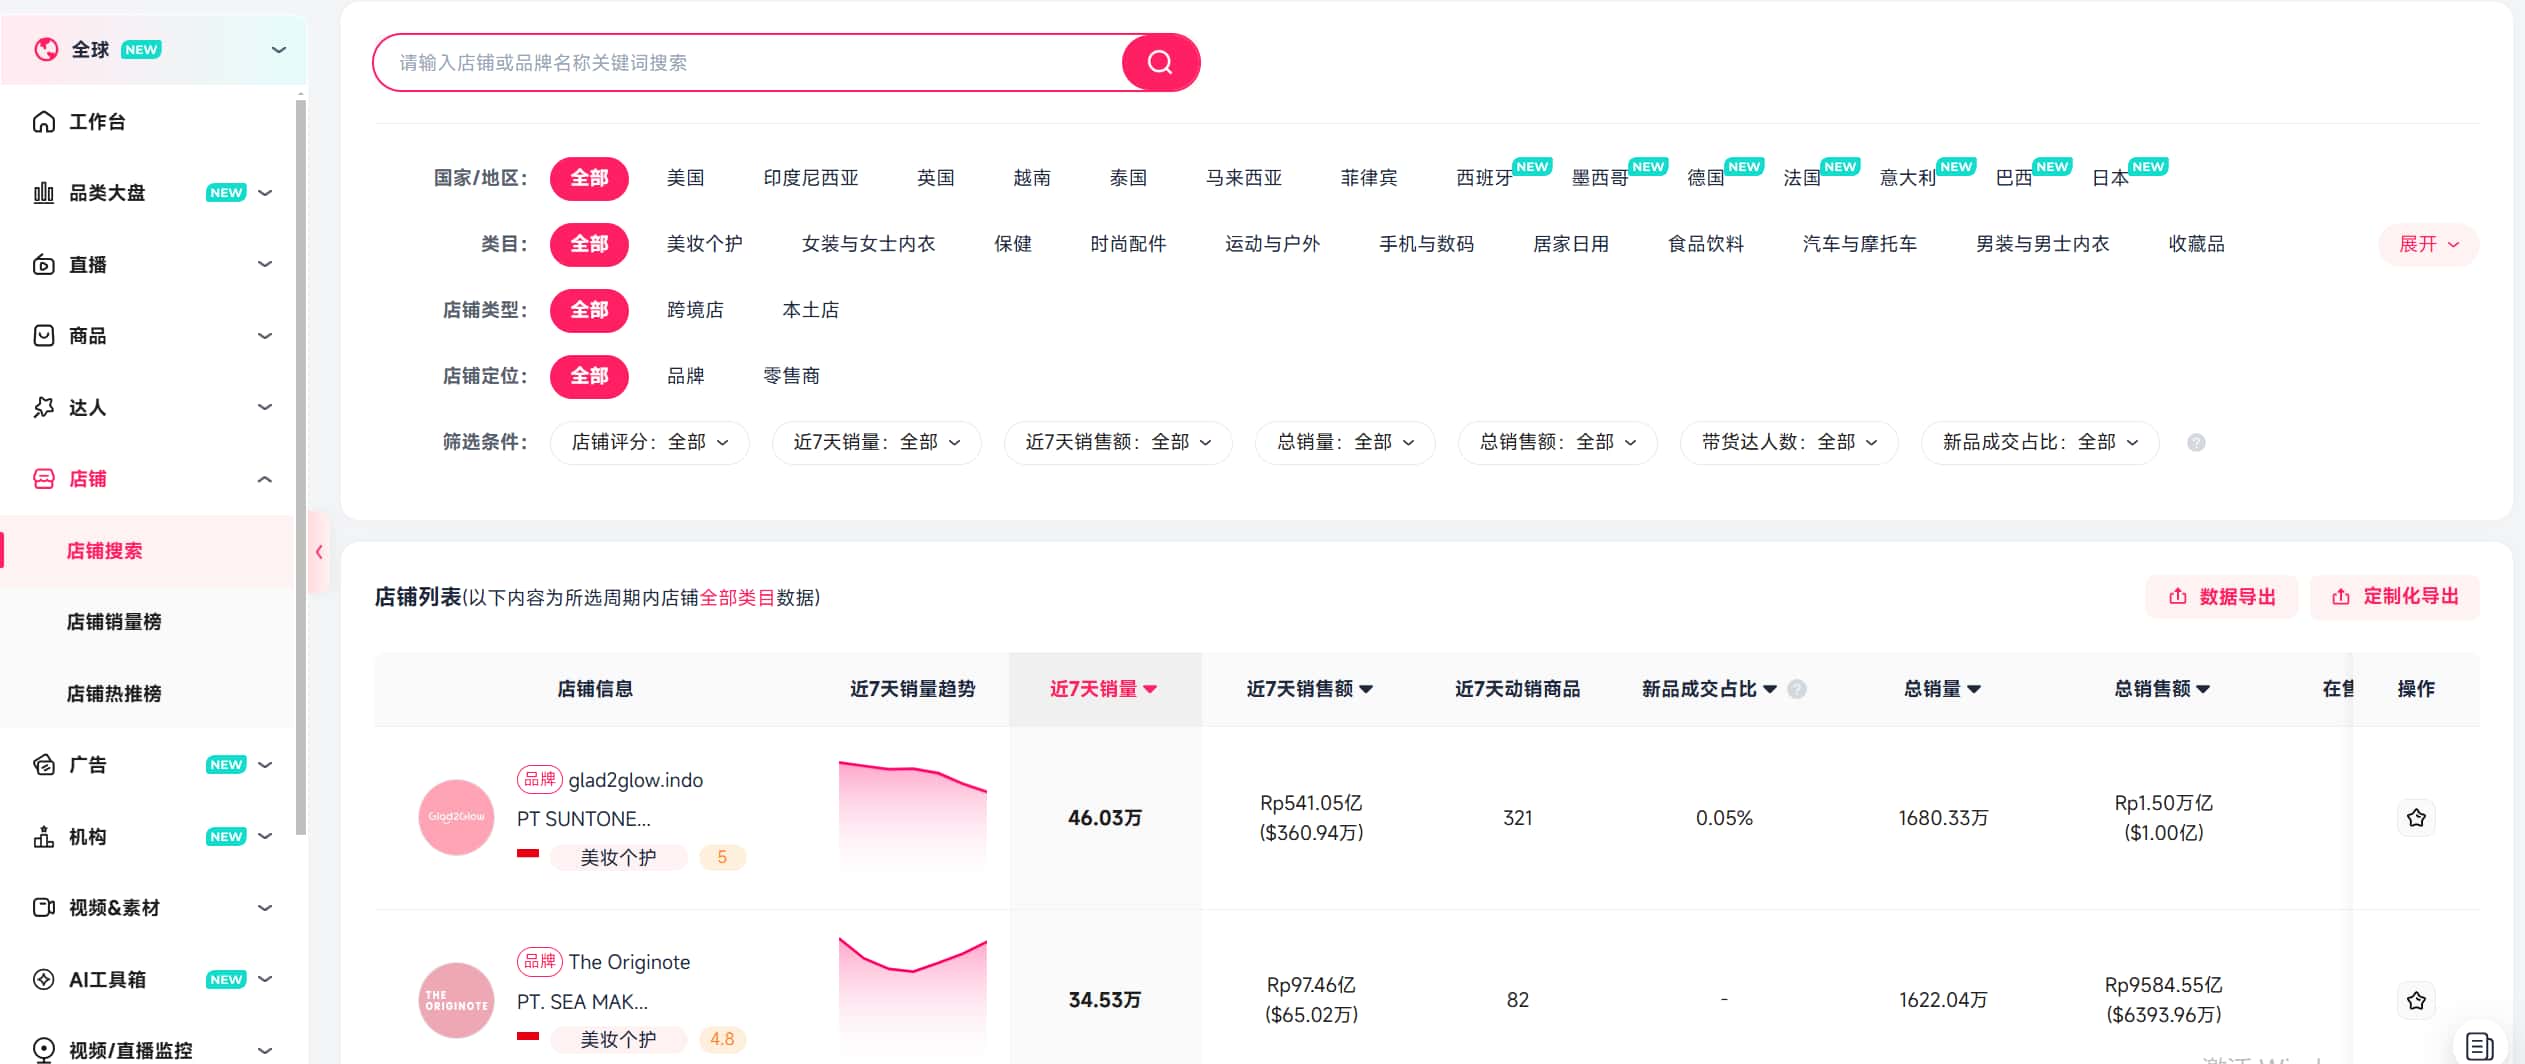Click the 定制化导出 custom export button

click(2395, 596)
